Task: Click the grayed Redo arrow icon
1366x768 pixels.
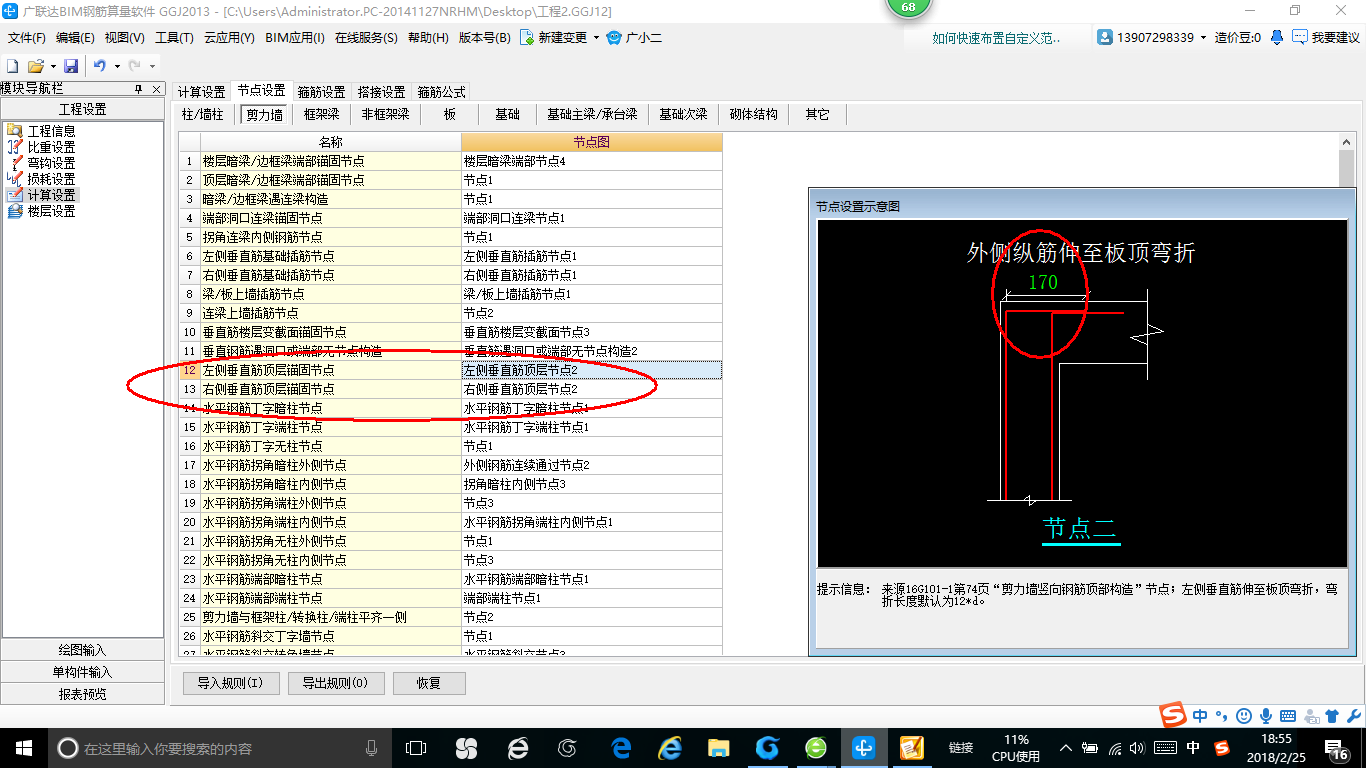Action: coord(134,66)
